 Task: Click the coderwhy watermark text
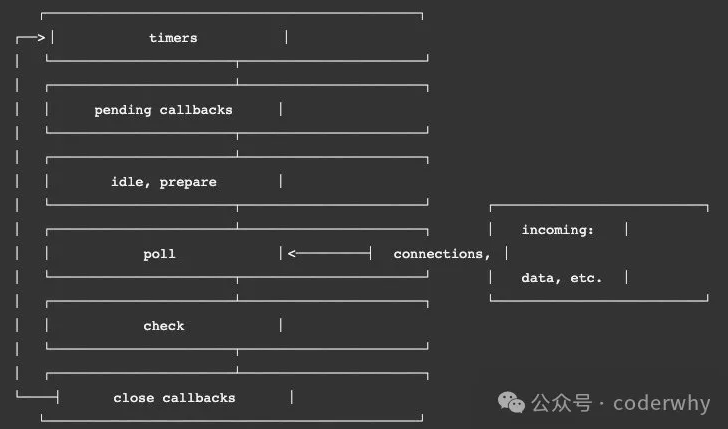662,403
